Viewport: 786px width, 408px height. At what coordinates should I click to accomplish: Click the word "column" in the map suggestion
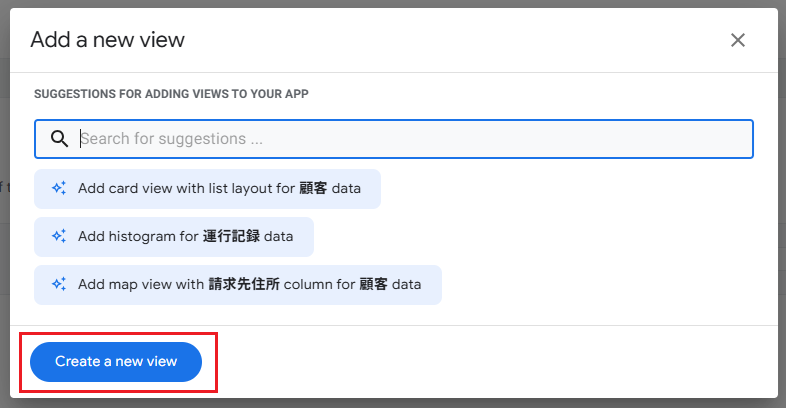coord(307,284)
